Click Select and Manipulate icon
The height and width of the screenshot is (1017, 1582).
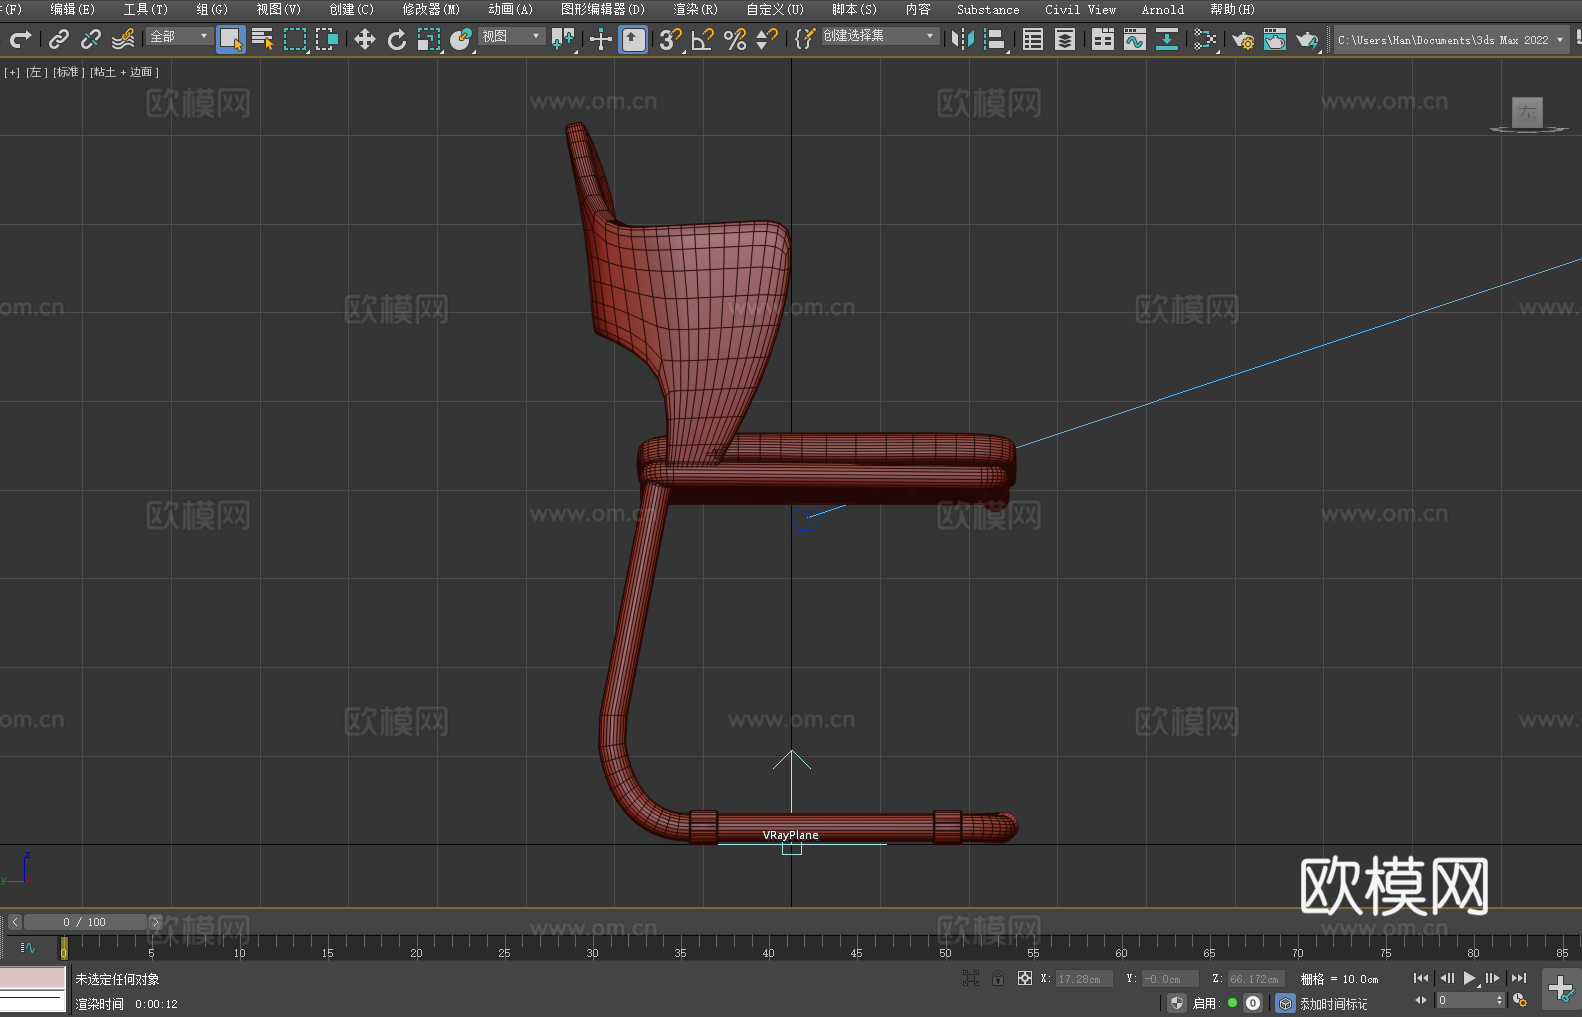tap(600, 39)
